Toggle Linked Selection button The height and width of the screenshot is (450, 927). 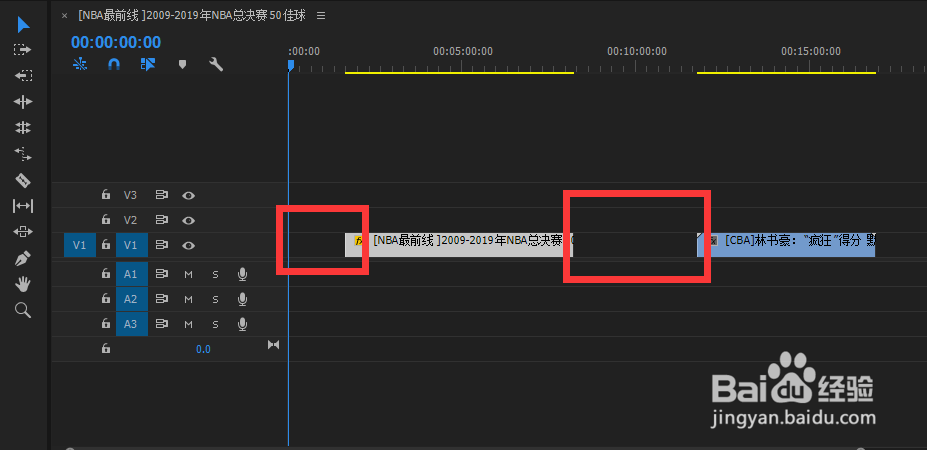[147, 64]
